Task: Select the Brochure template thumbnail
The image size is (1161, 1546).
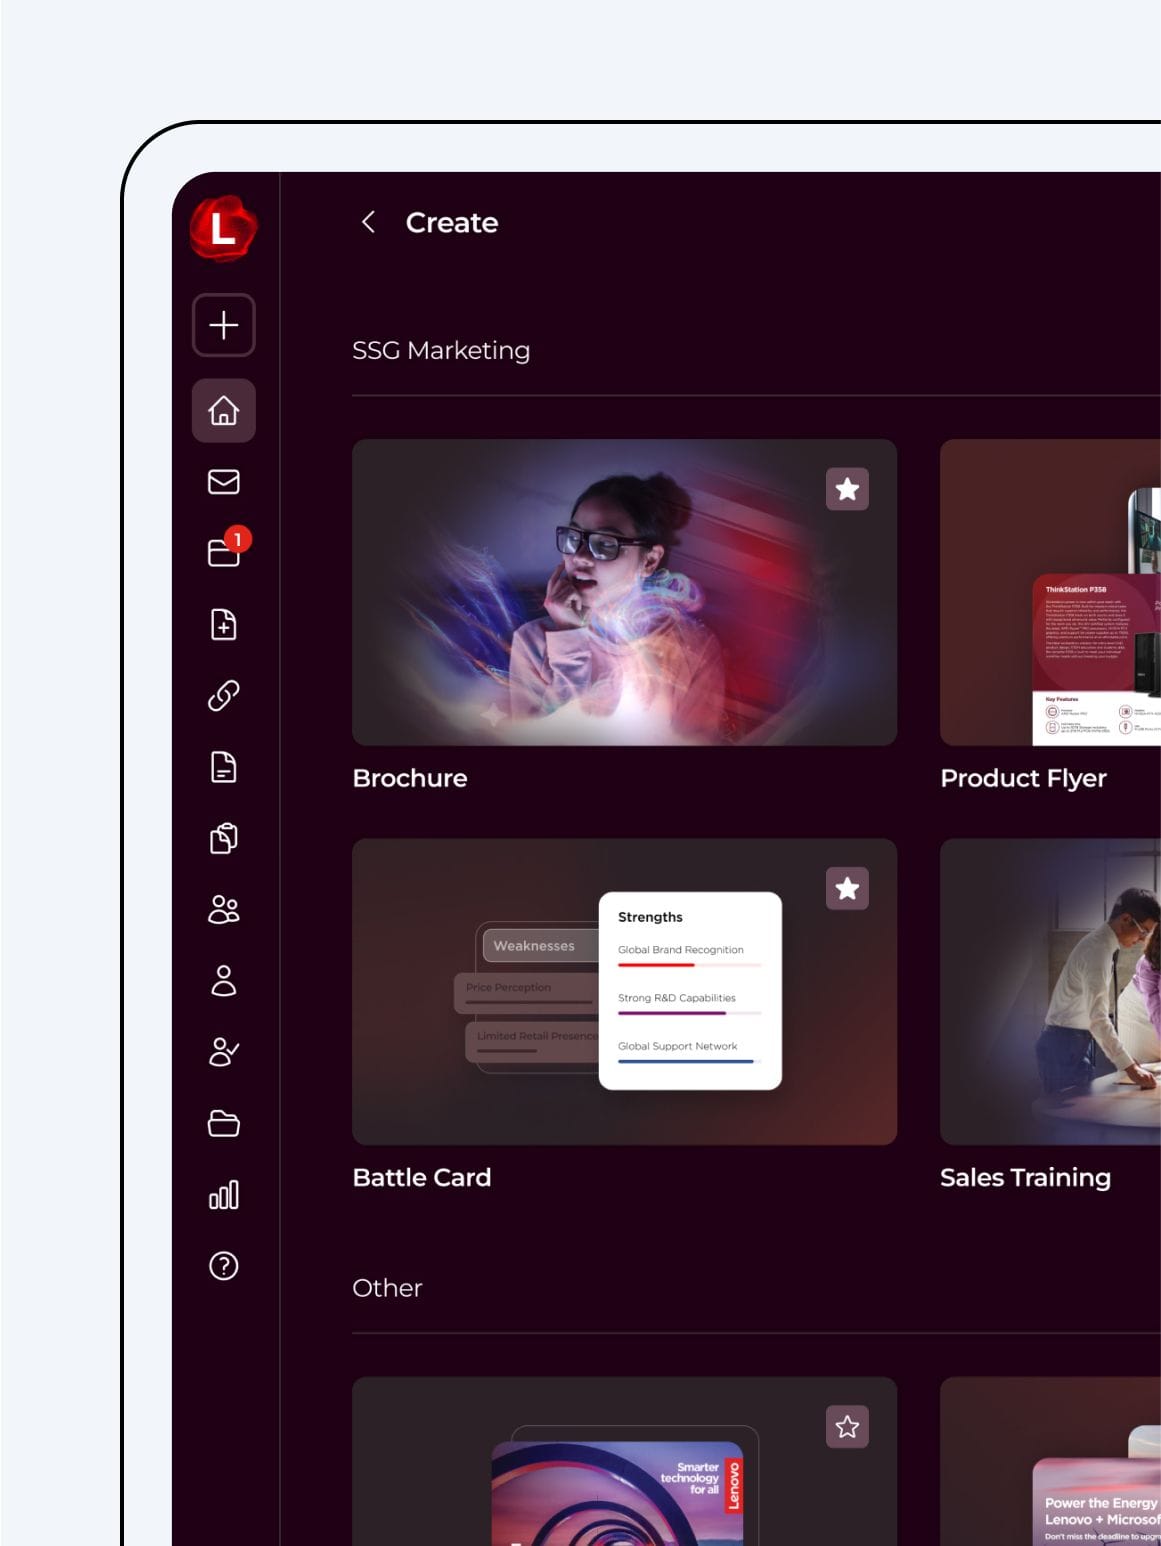Action: pyautogui.click(x=623, y=592)
